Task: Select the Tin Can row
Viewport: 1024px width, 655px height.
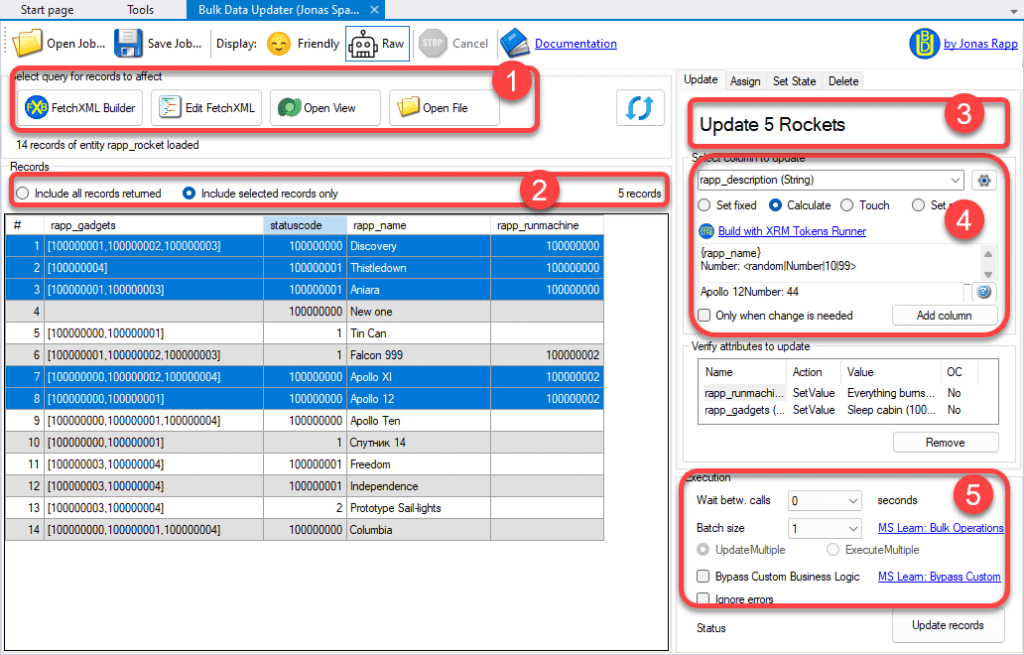Action: [304, 334]
